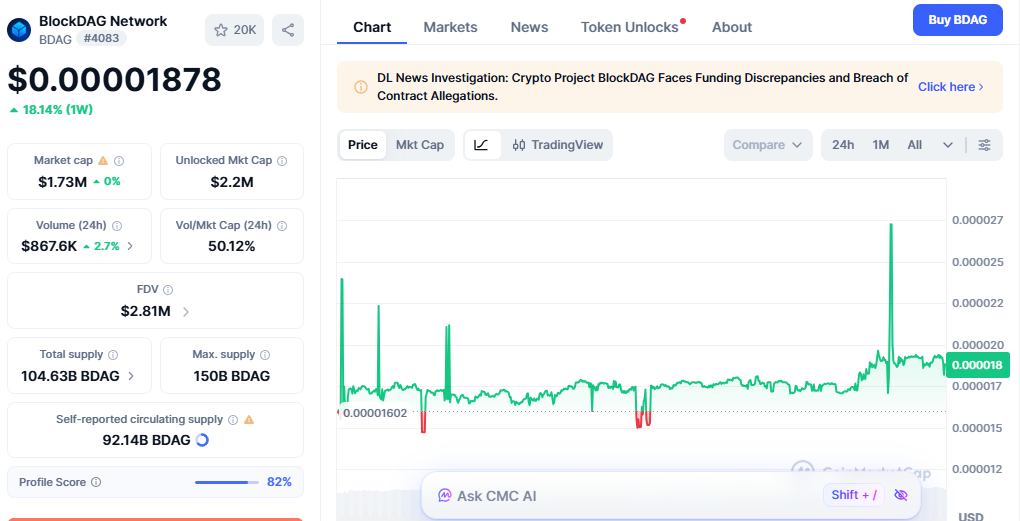
Task: Set chart range to All
Action: (915, 145)
